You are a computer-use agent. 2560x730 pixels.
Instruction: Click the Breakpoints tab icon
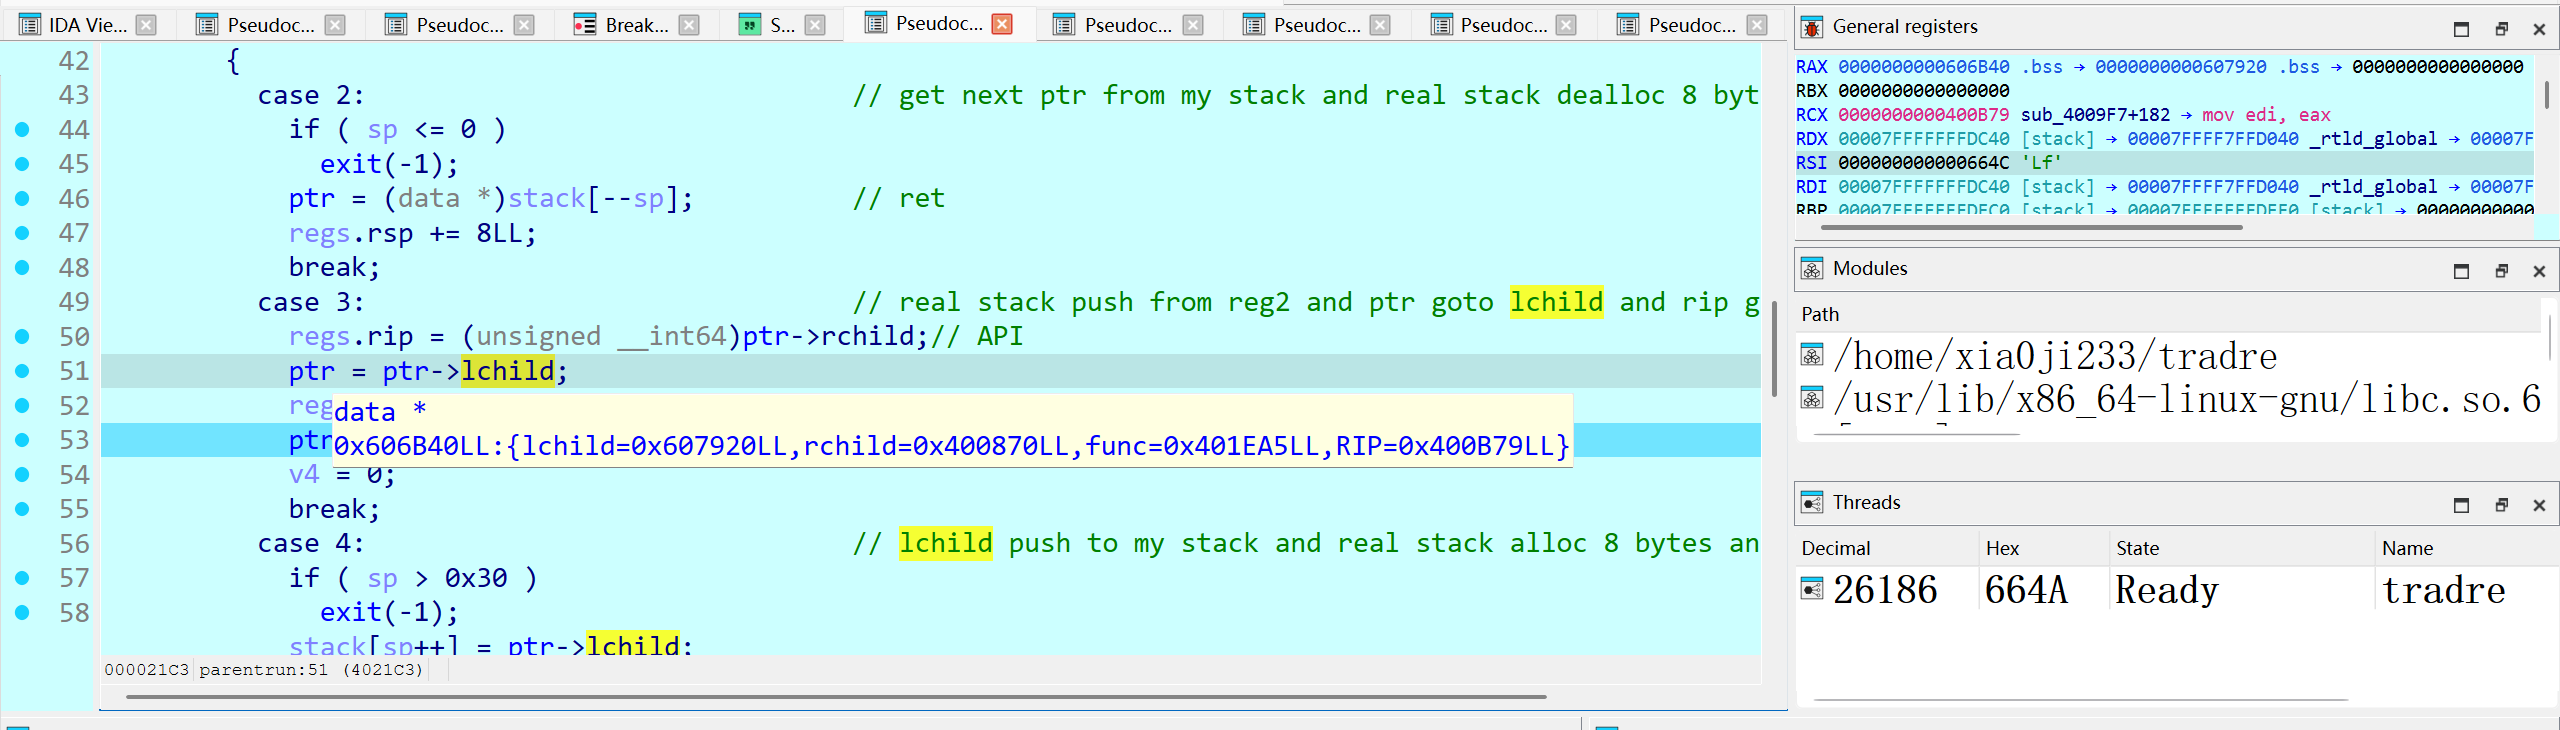point(585,25)
